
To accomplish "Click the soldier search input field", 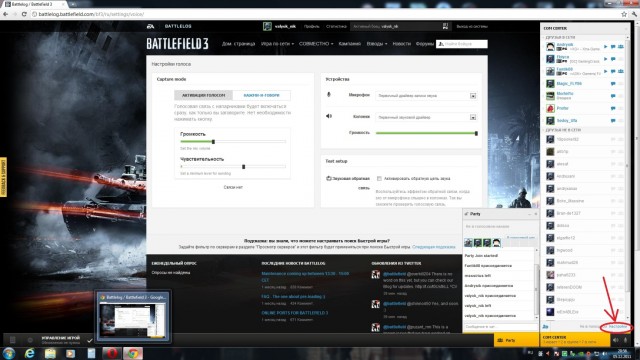I will point(462,44).
